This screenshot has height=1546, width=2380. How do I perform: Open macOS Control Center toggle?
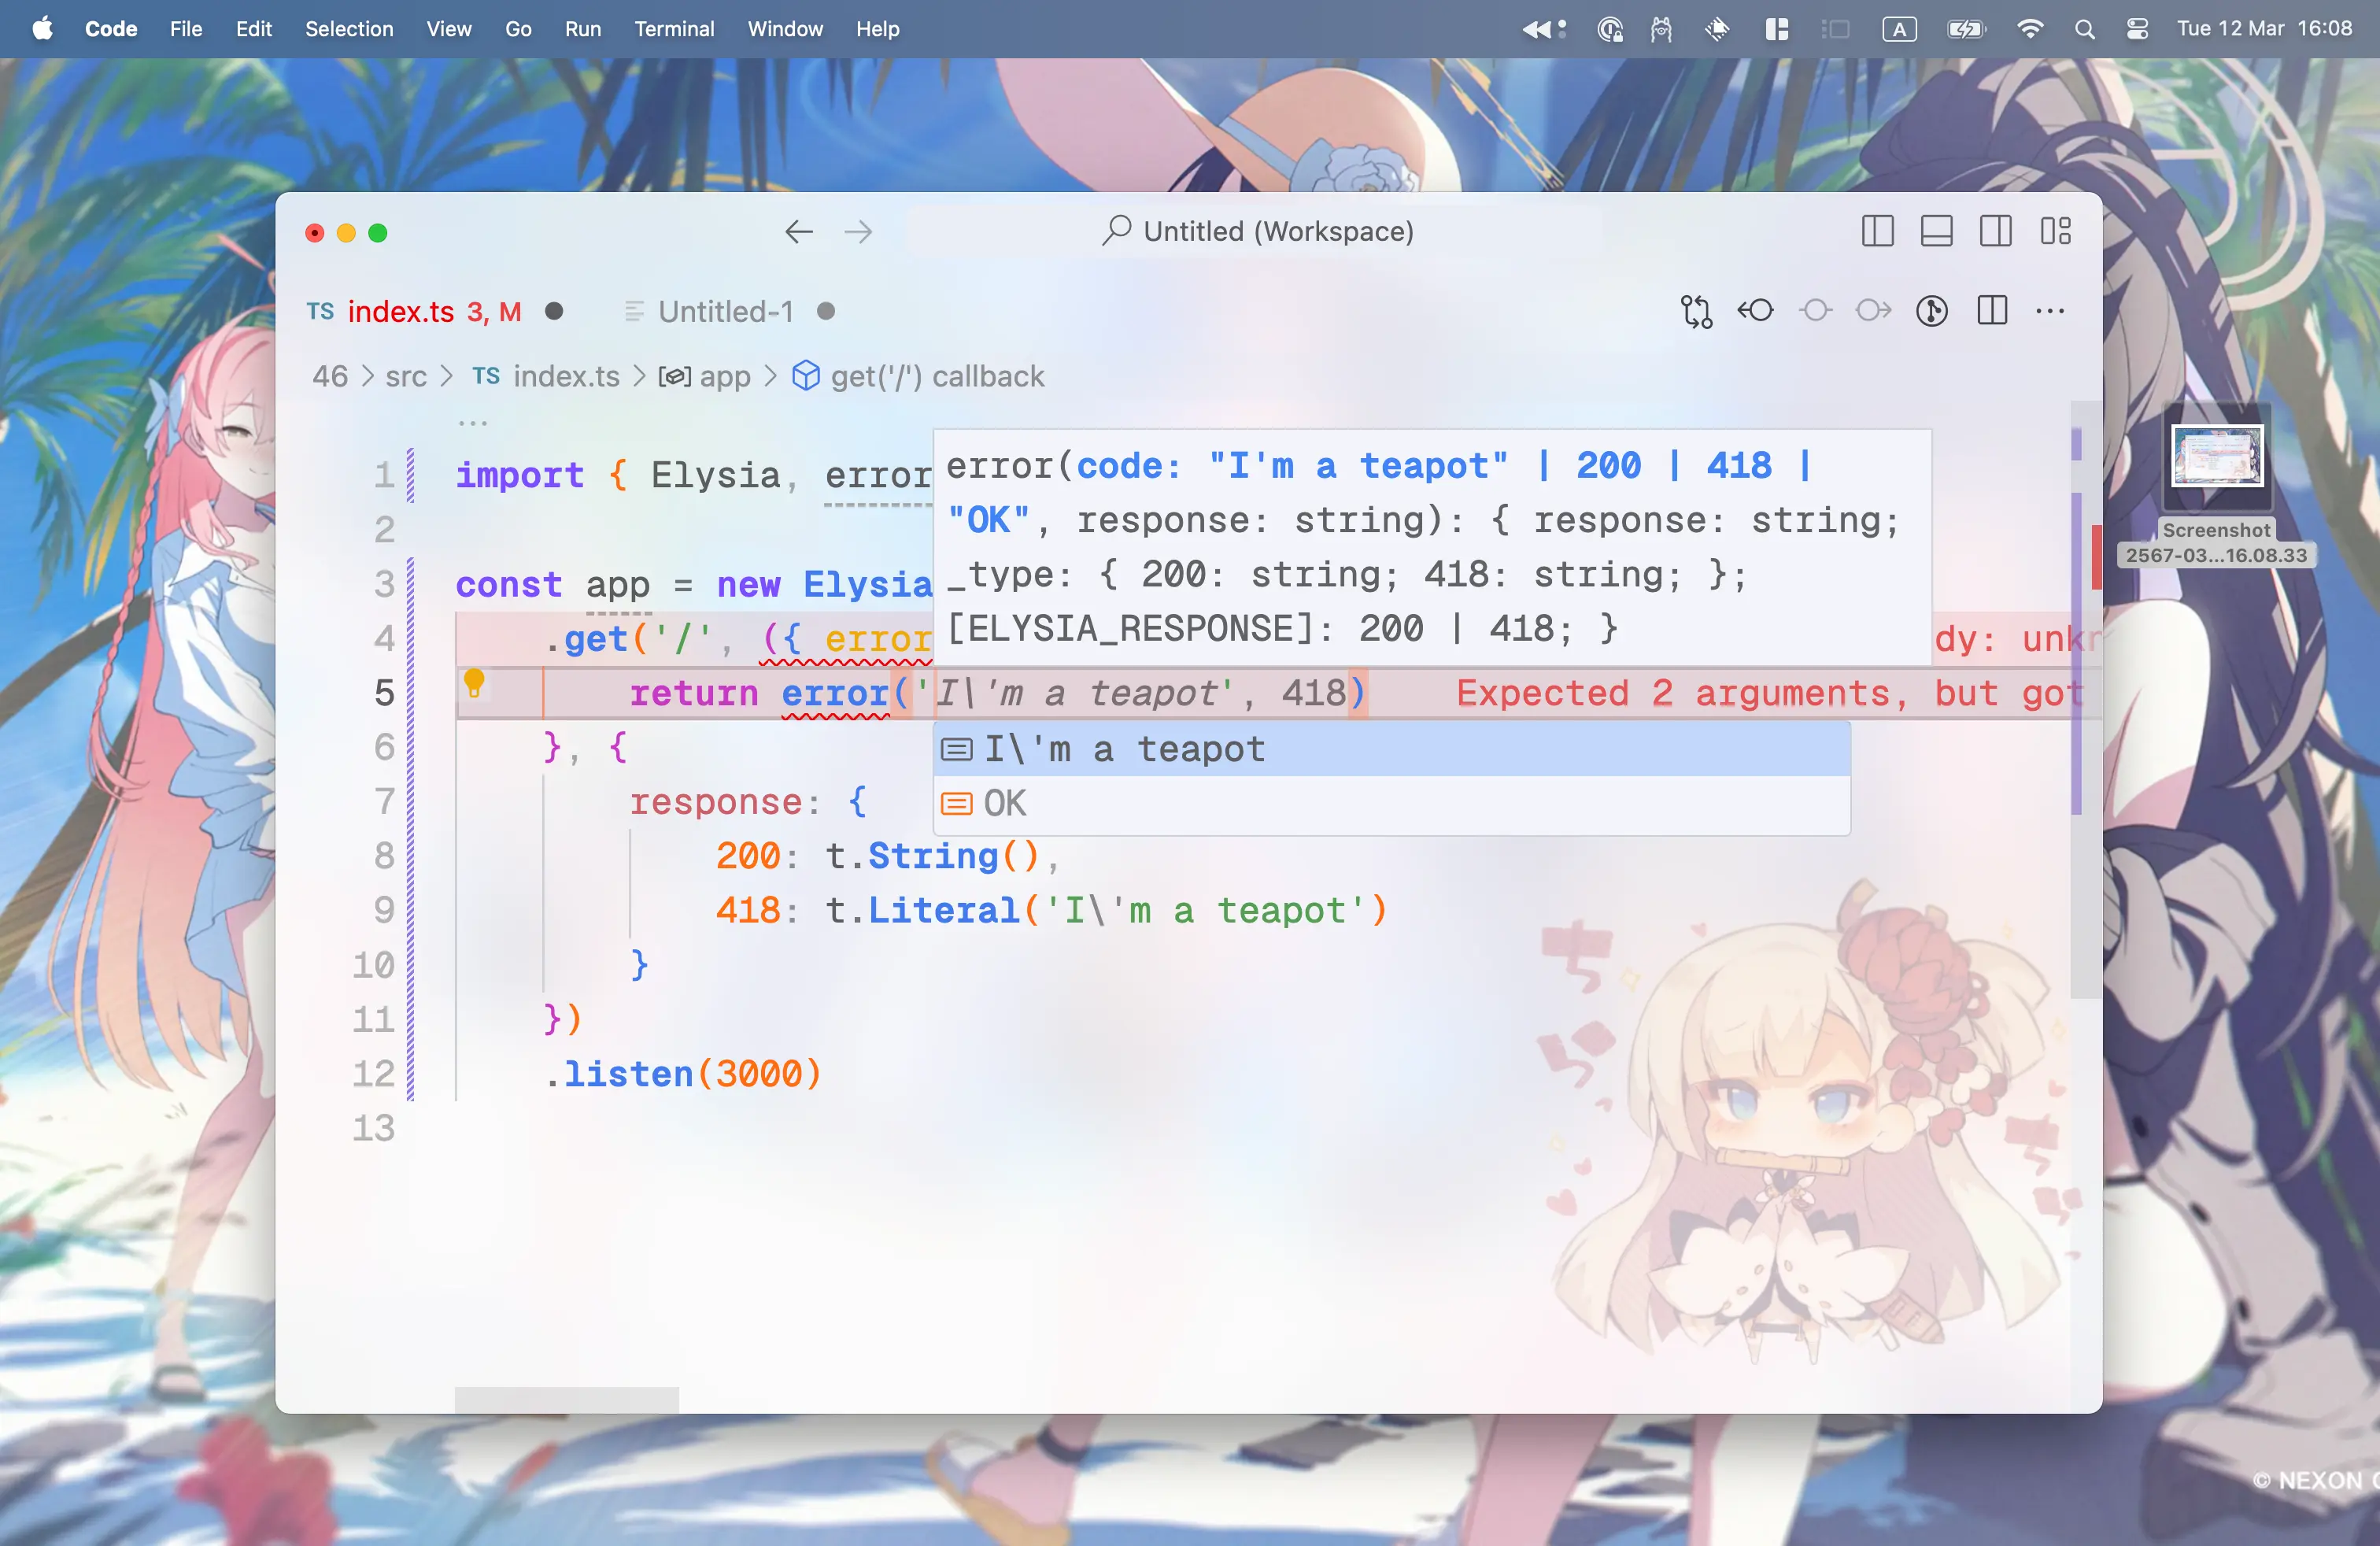(x=2137, y=29)
